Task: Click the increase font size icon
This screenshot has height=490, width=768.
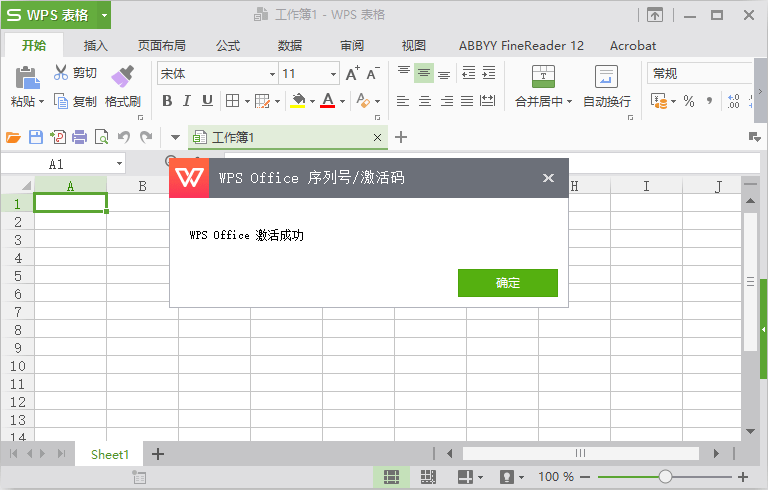Action: pyautogui.click(x=352, y=74)
